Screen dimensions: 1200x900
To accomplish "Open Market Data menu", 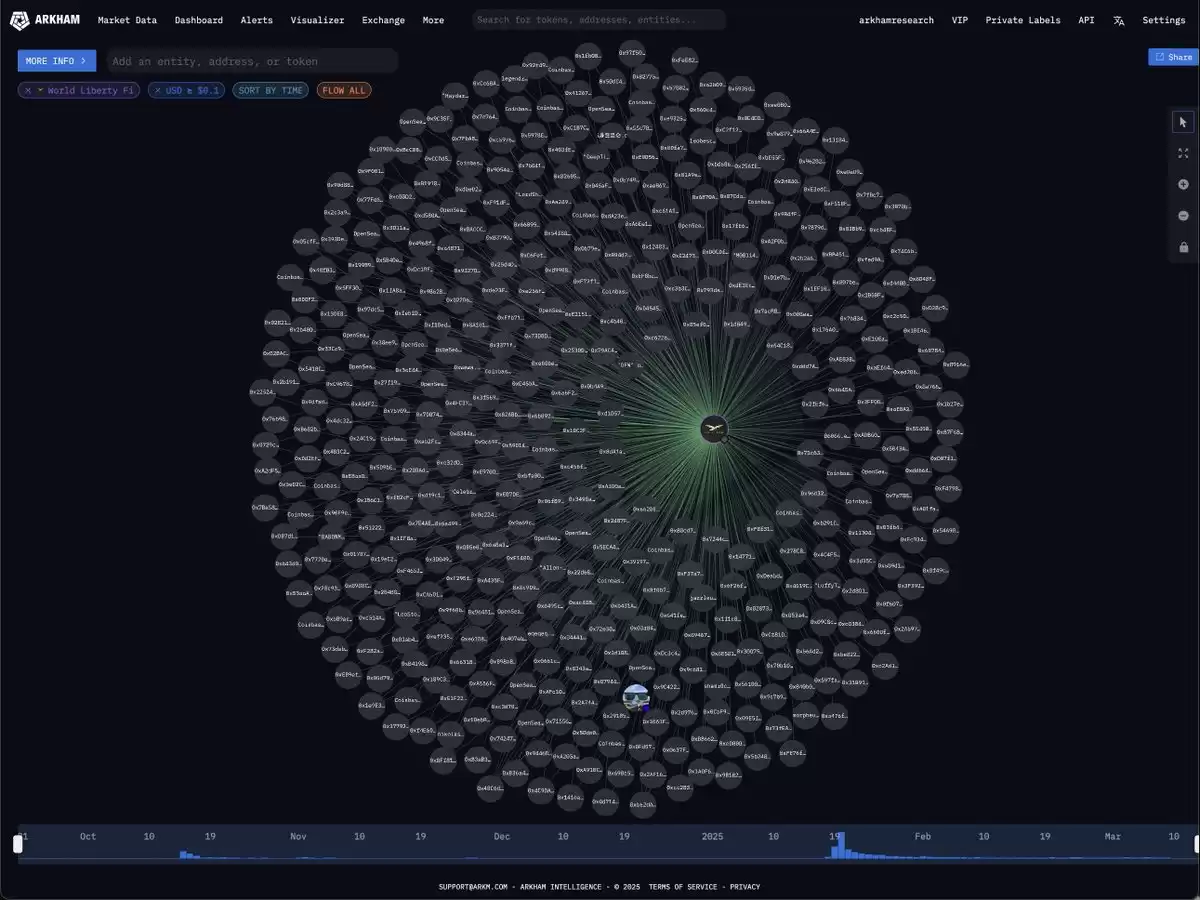I will coord(127,20).
